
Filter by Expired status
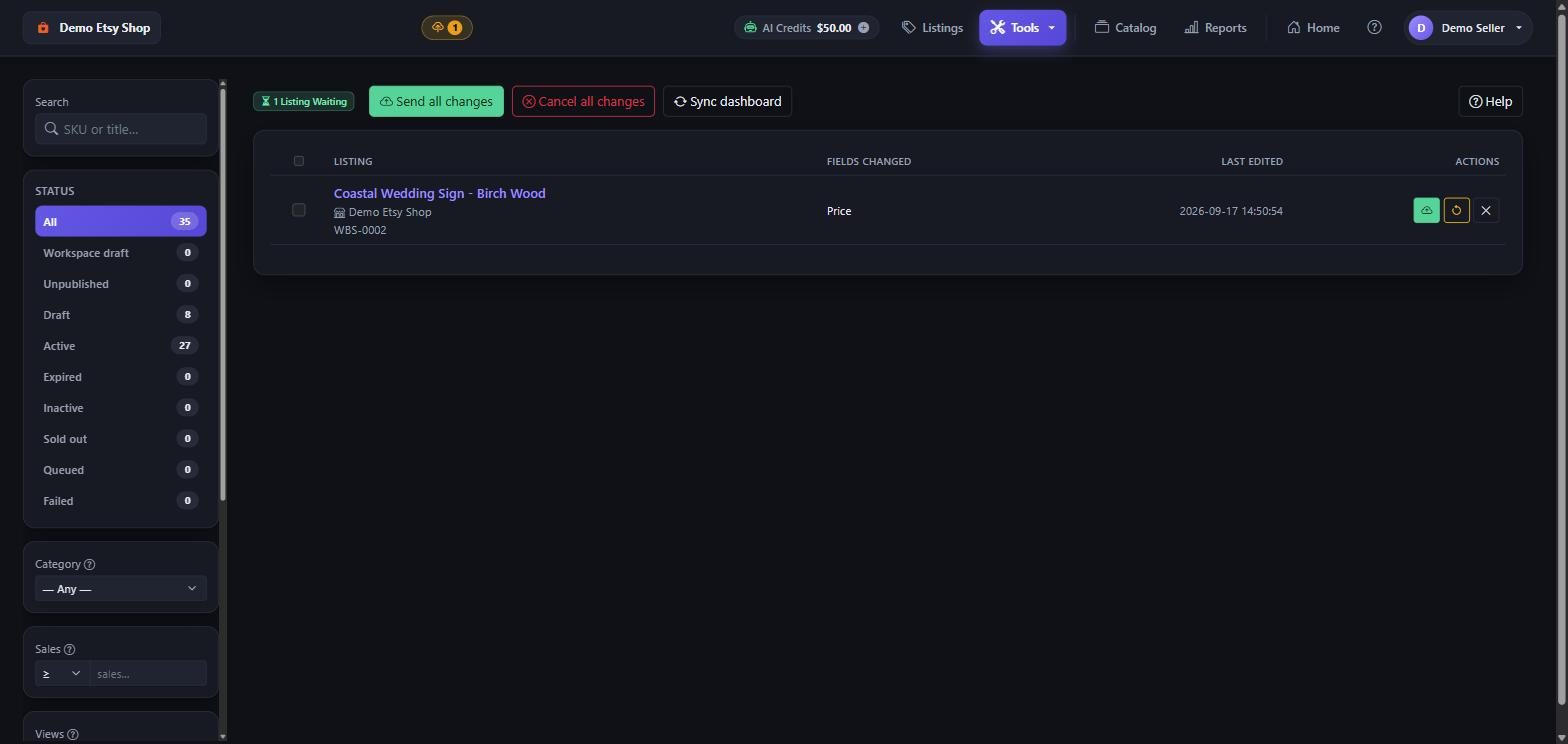[121, 377]
